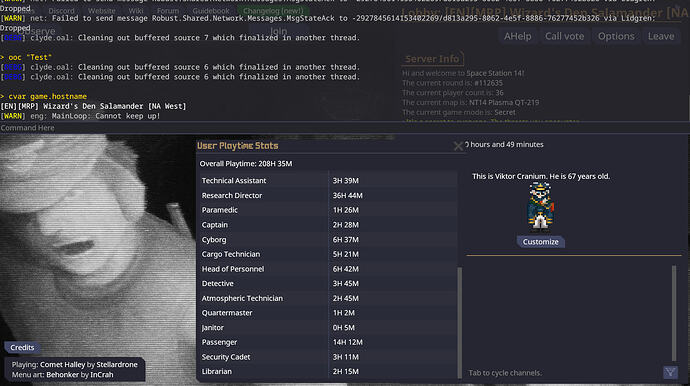Viewport: 690px width, 386px height.
Task: Click the current map NT14 Plasma text
Action: pos(470,103)
